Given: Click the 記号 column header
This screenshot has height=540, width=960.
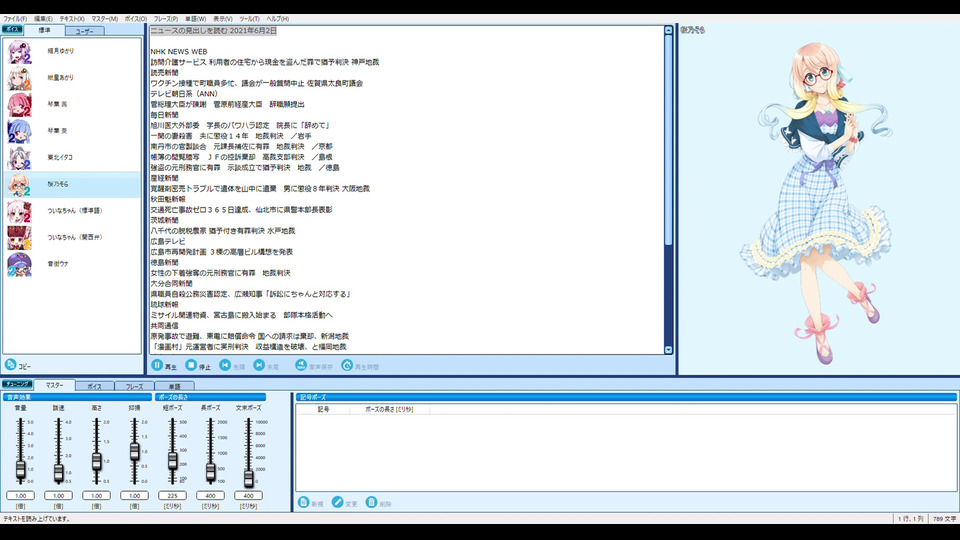Looking at the screenshot, I should click(x=323, y=409).
